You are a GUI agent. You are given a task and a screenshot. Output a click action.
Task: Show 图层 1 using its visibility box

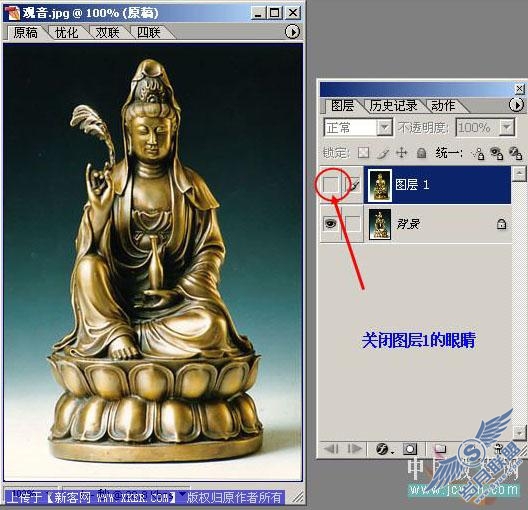point(330,185)
